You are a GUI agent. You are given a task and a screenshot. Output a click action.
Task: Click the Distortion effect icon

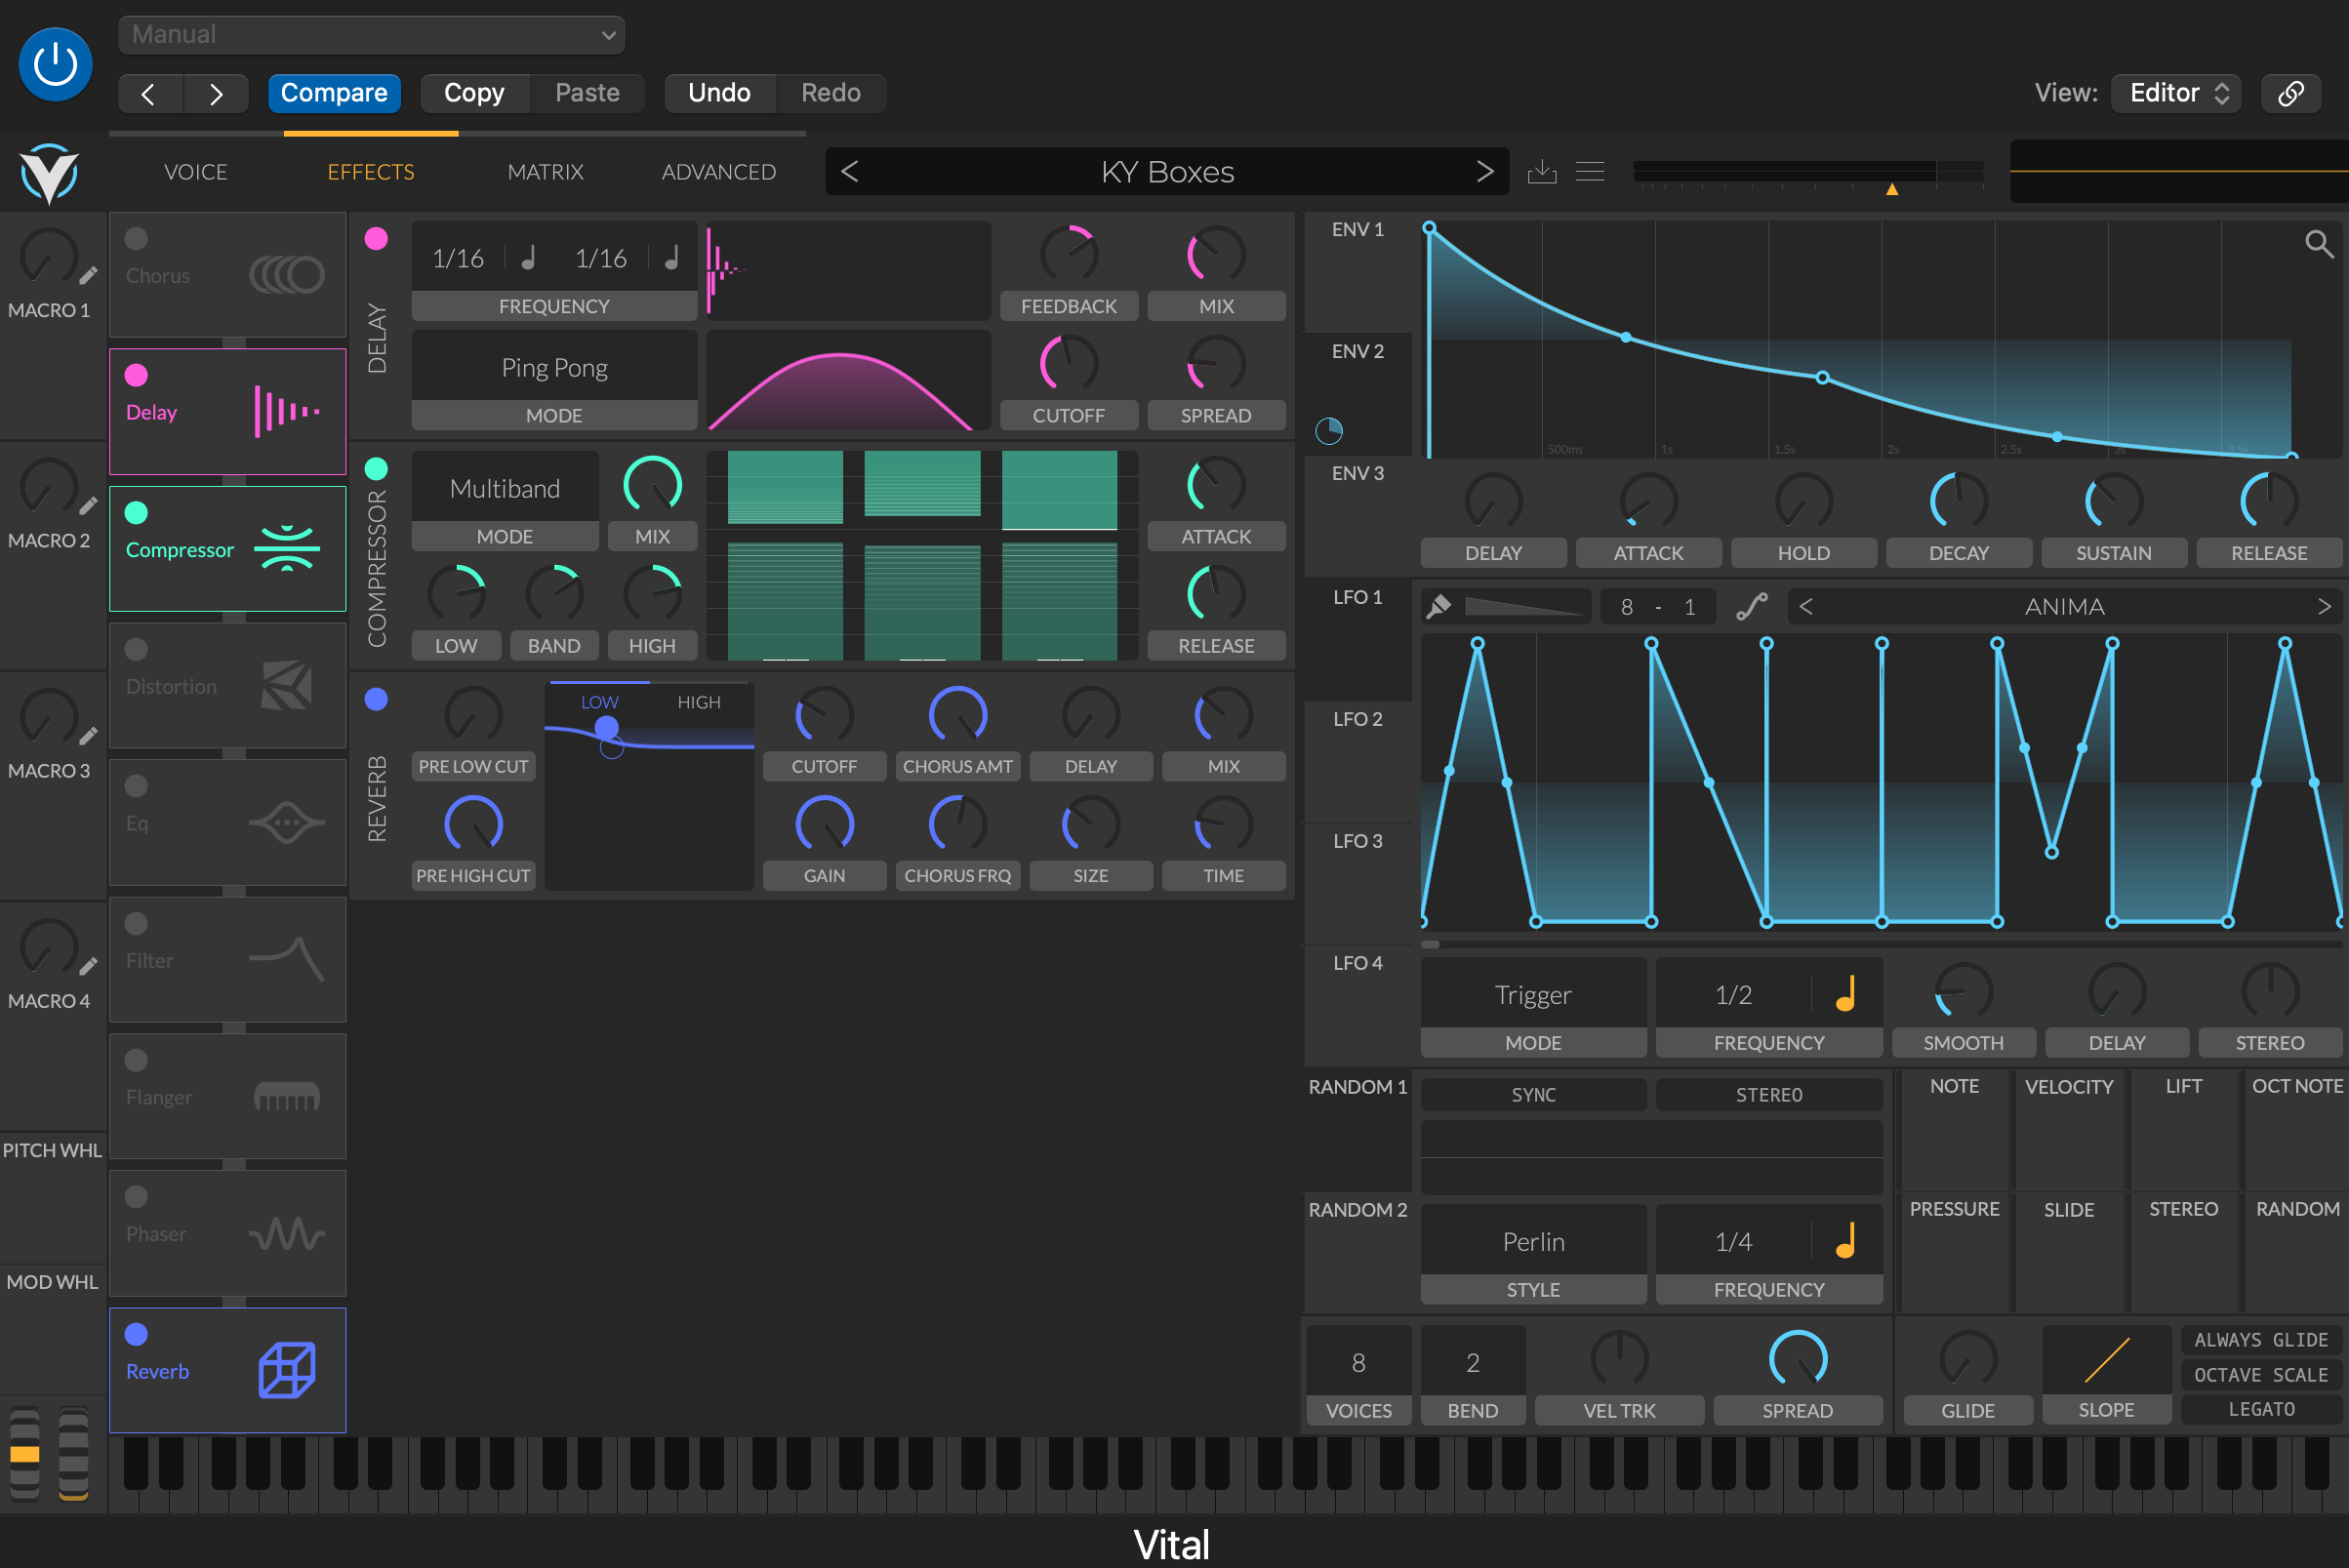coord(286,686)
